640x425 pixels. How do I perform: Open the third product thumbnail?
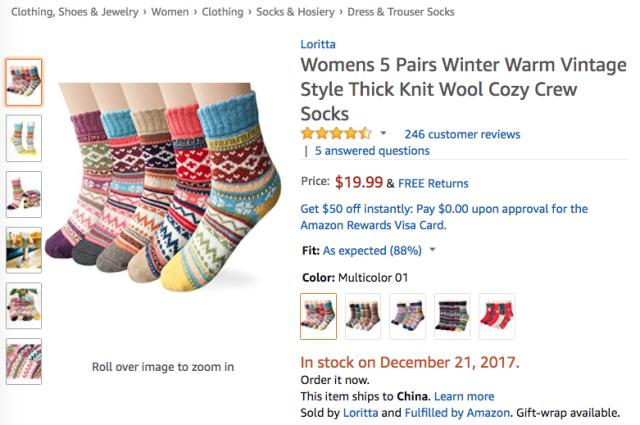(23, 194)
